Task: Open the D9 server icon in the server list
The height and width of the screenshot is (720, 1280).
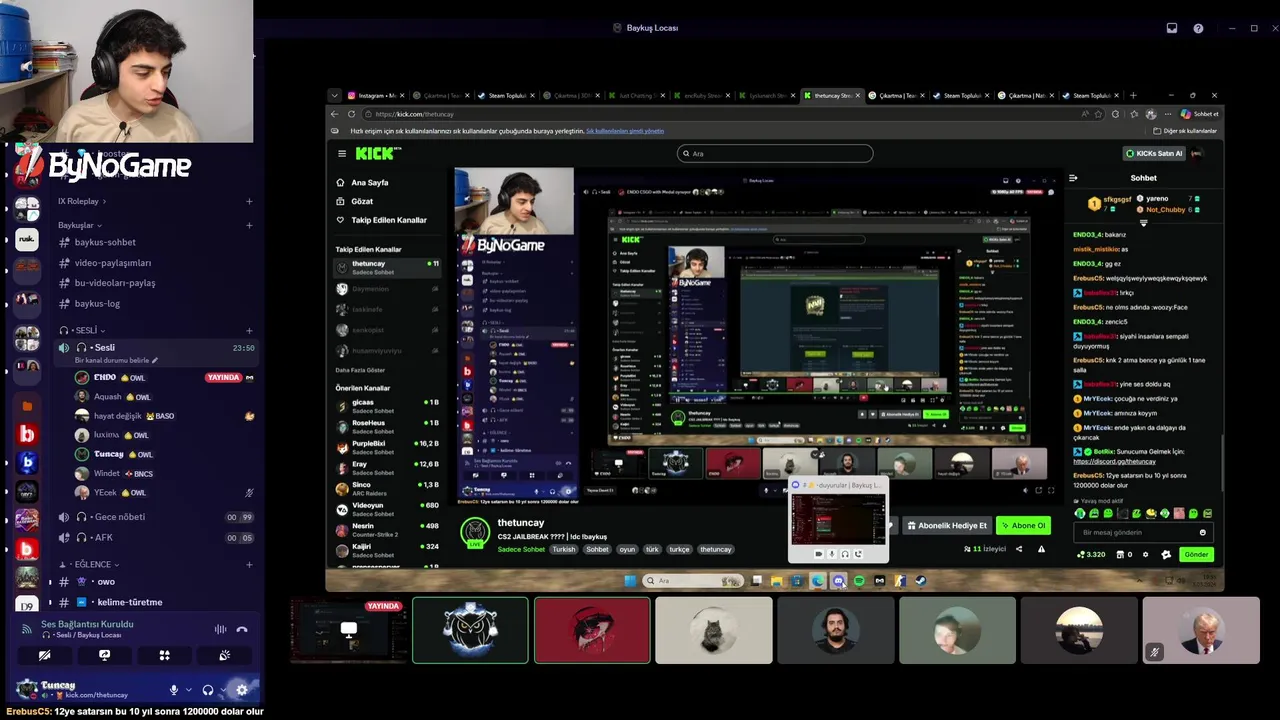Action: [x=27, y=605]
